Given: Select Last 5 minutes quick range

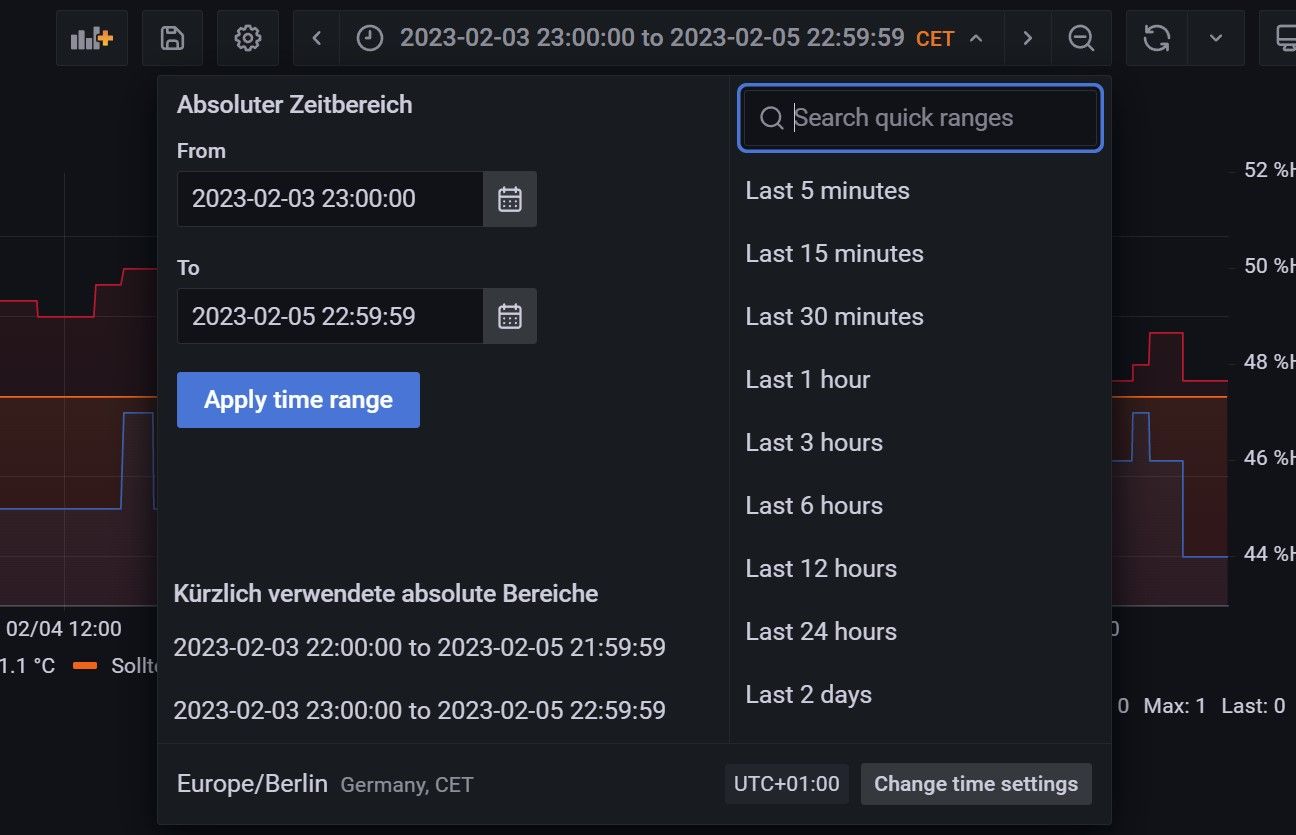Looking at the screenshot, I should click(827, 191).
